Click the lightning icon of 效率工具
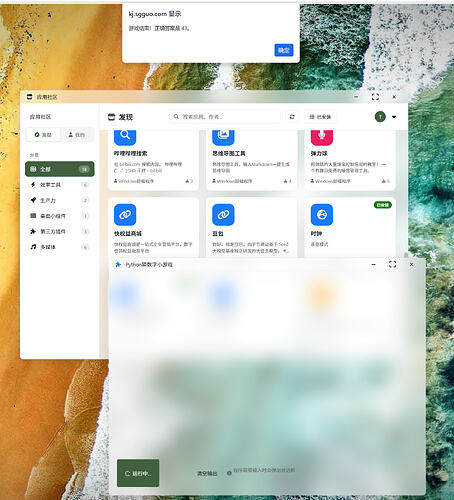The width and height of the screenshot is (454, 500). click(33, 185)
